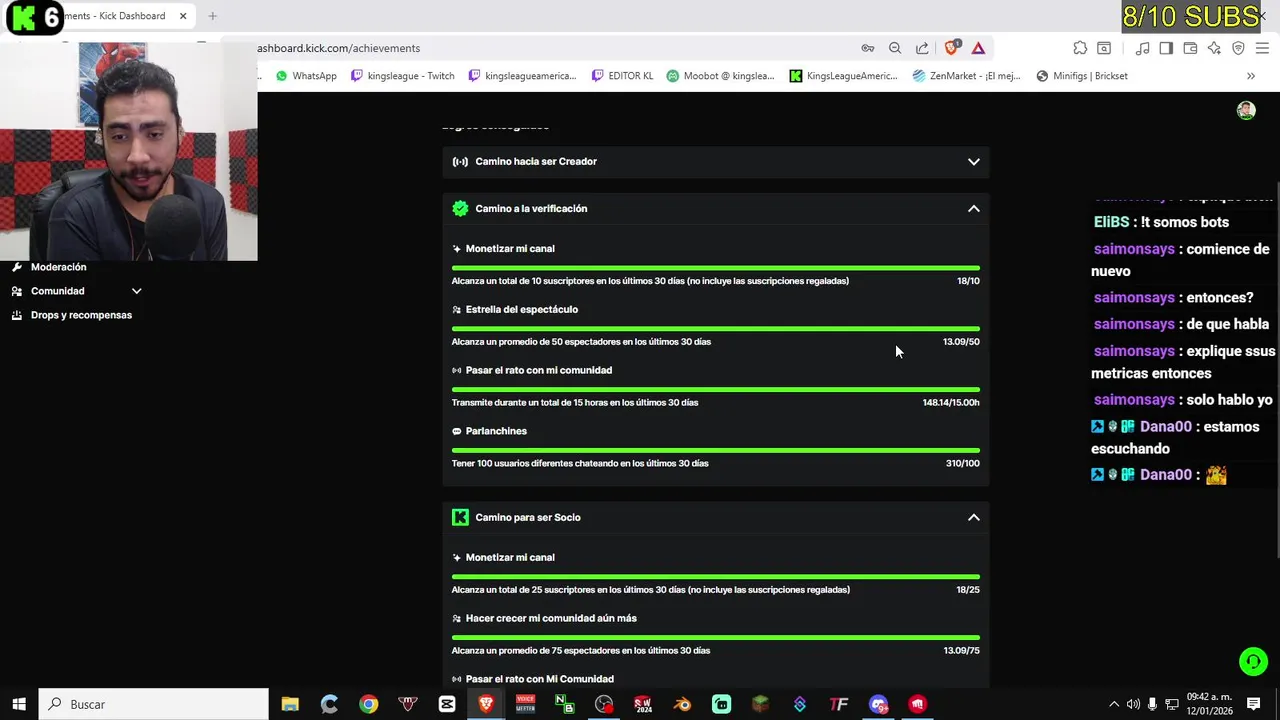Click the Leo AI sparkle icon
The width and height of the screenshot is (1280, 720).
click(x=1214, y=48)
